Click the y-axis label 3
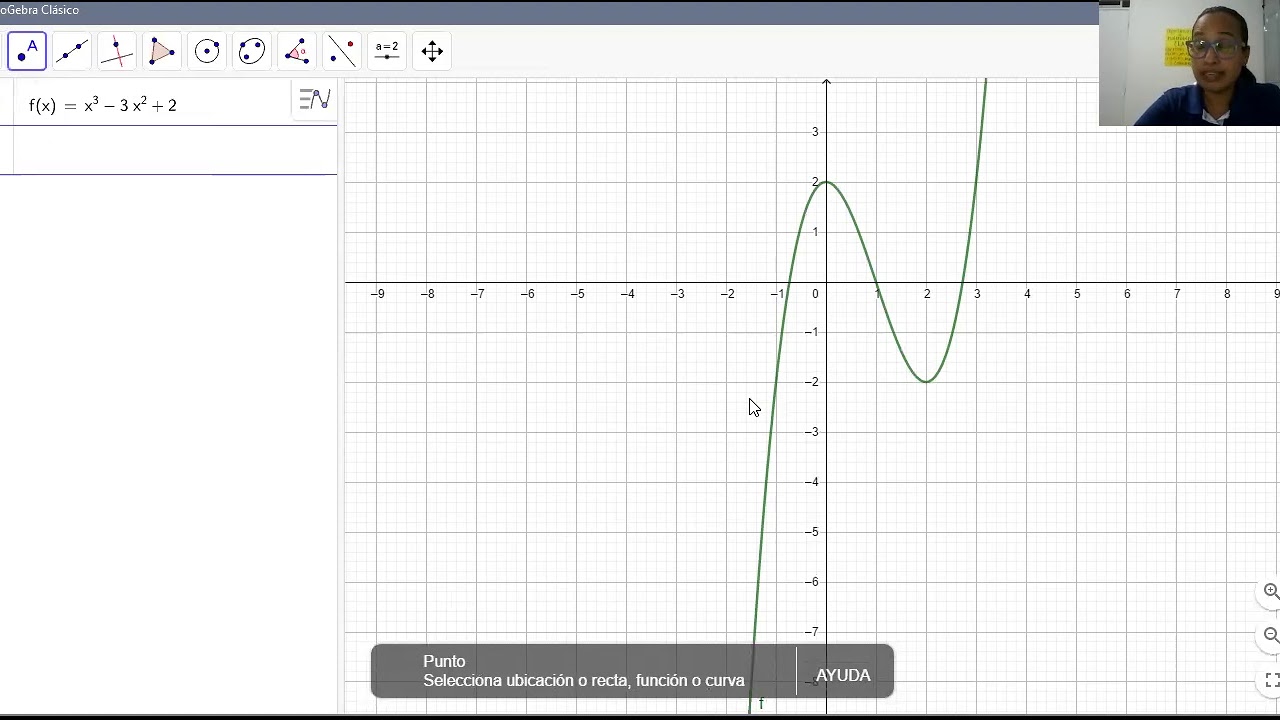The width and height of the screenshot is (1280, 720). (x=815, y=132)
